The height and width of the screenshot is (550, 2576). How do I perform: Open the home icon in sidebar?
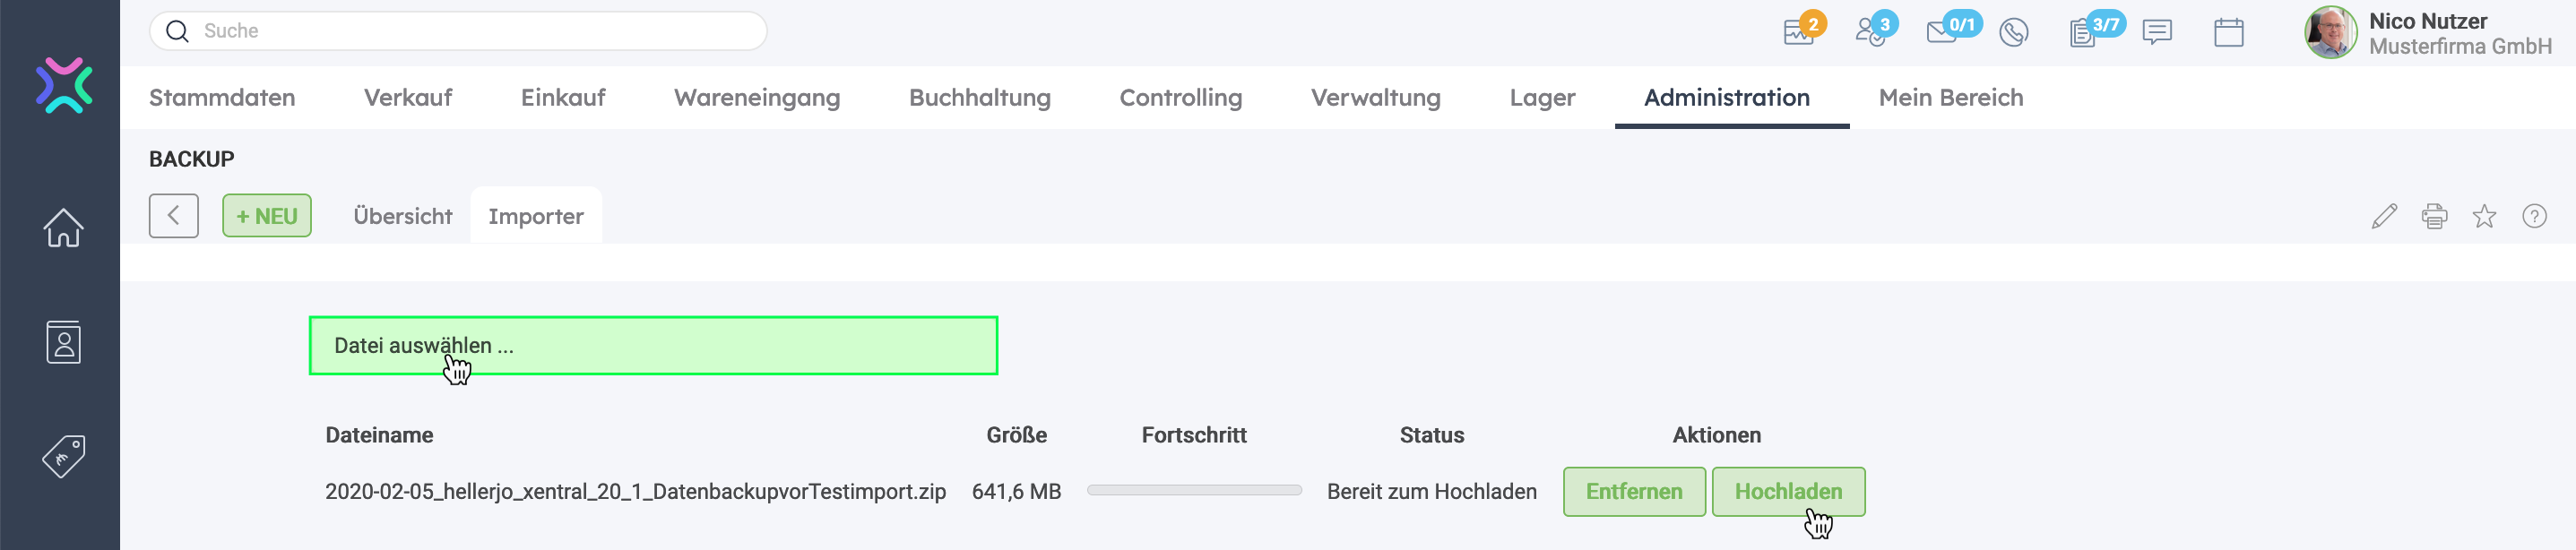63,227
